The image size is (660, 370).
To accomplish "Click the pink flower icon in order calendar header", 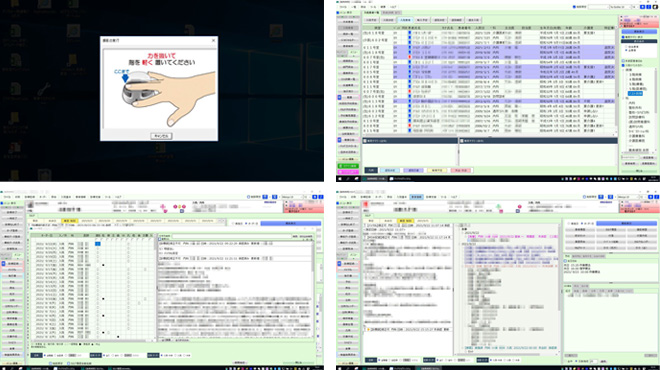I will click(163, 207).
